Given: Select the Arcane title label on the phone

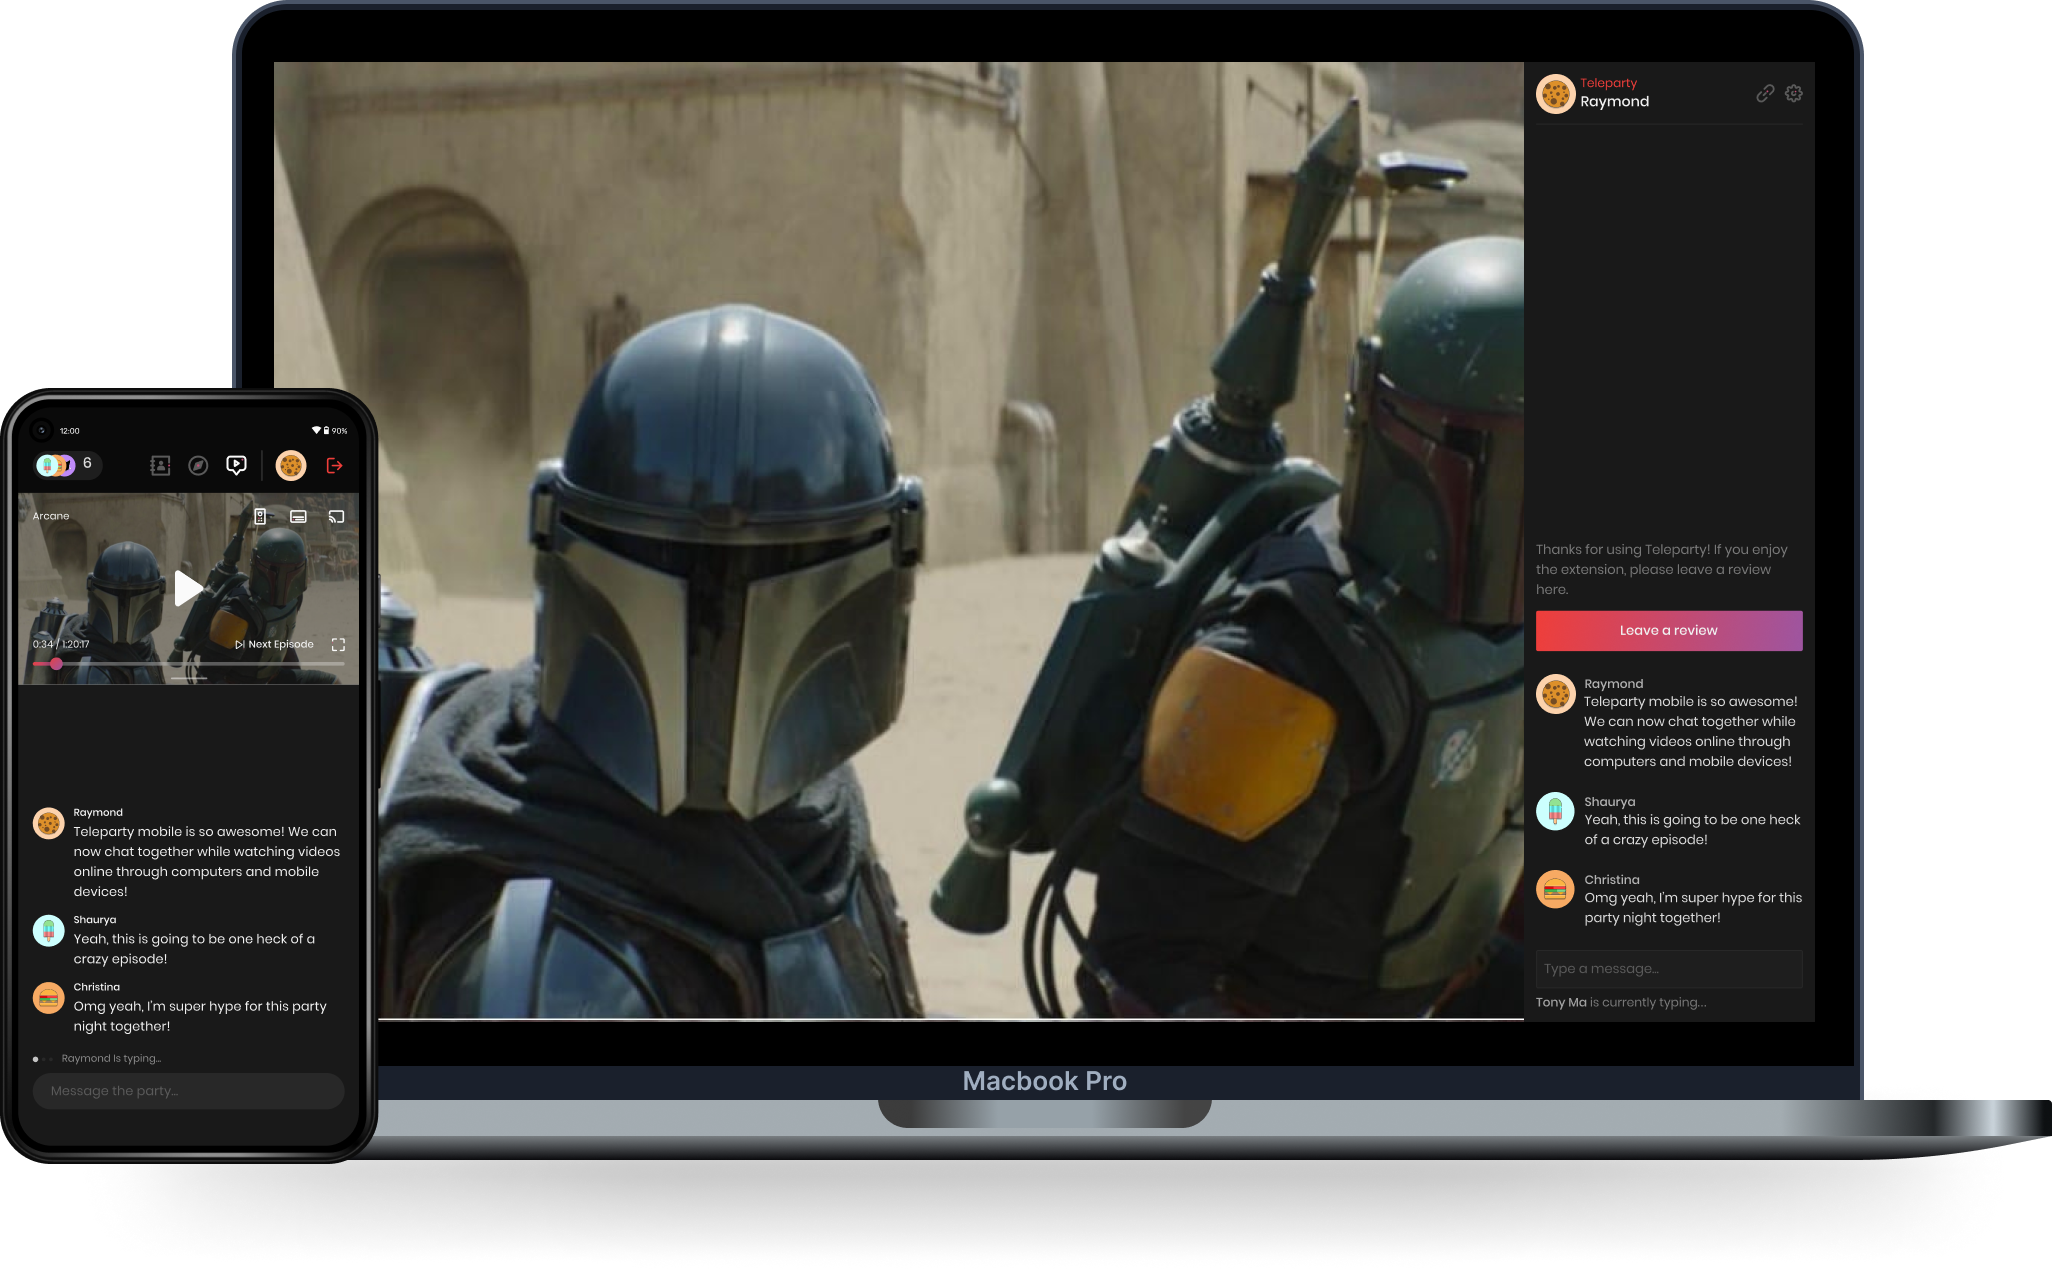Looking at the screenshot, I should pos(51,515).
